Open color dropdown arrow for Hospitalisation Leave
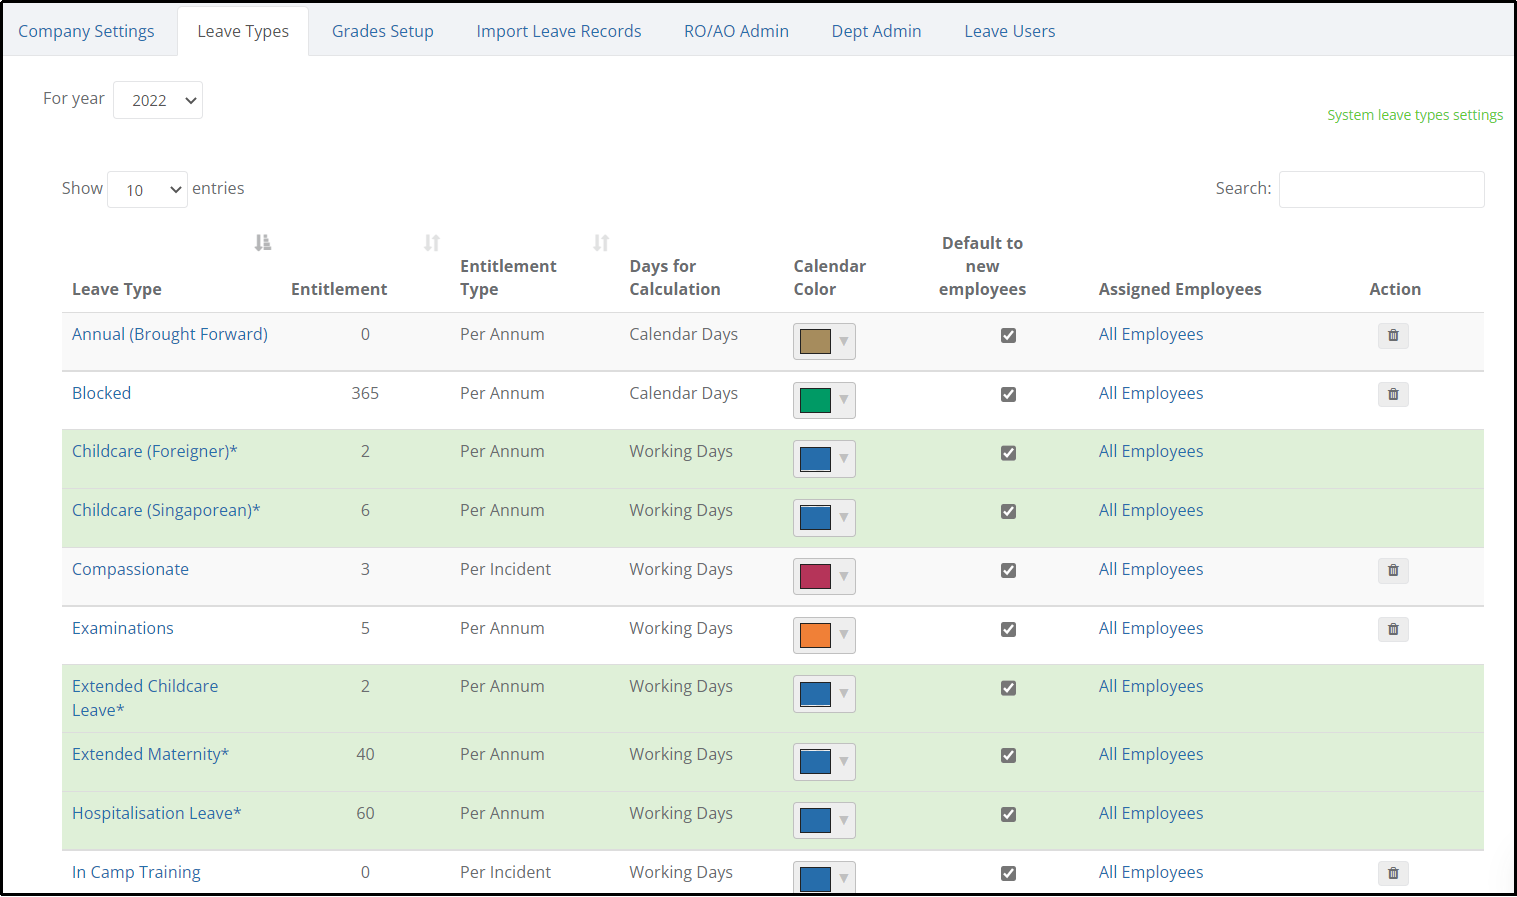Viewport: 1517px width, 897px height. tap(844, 821)
